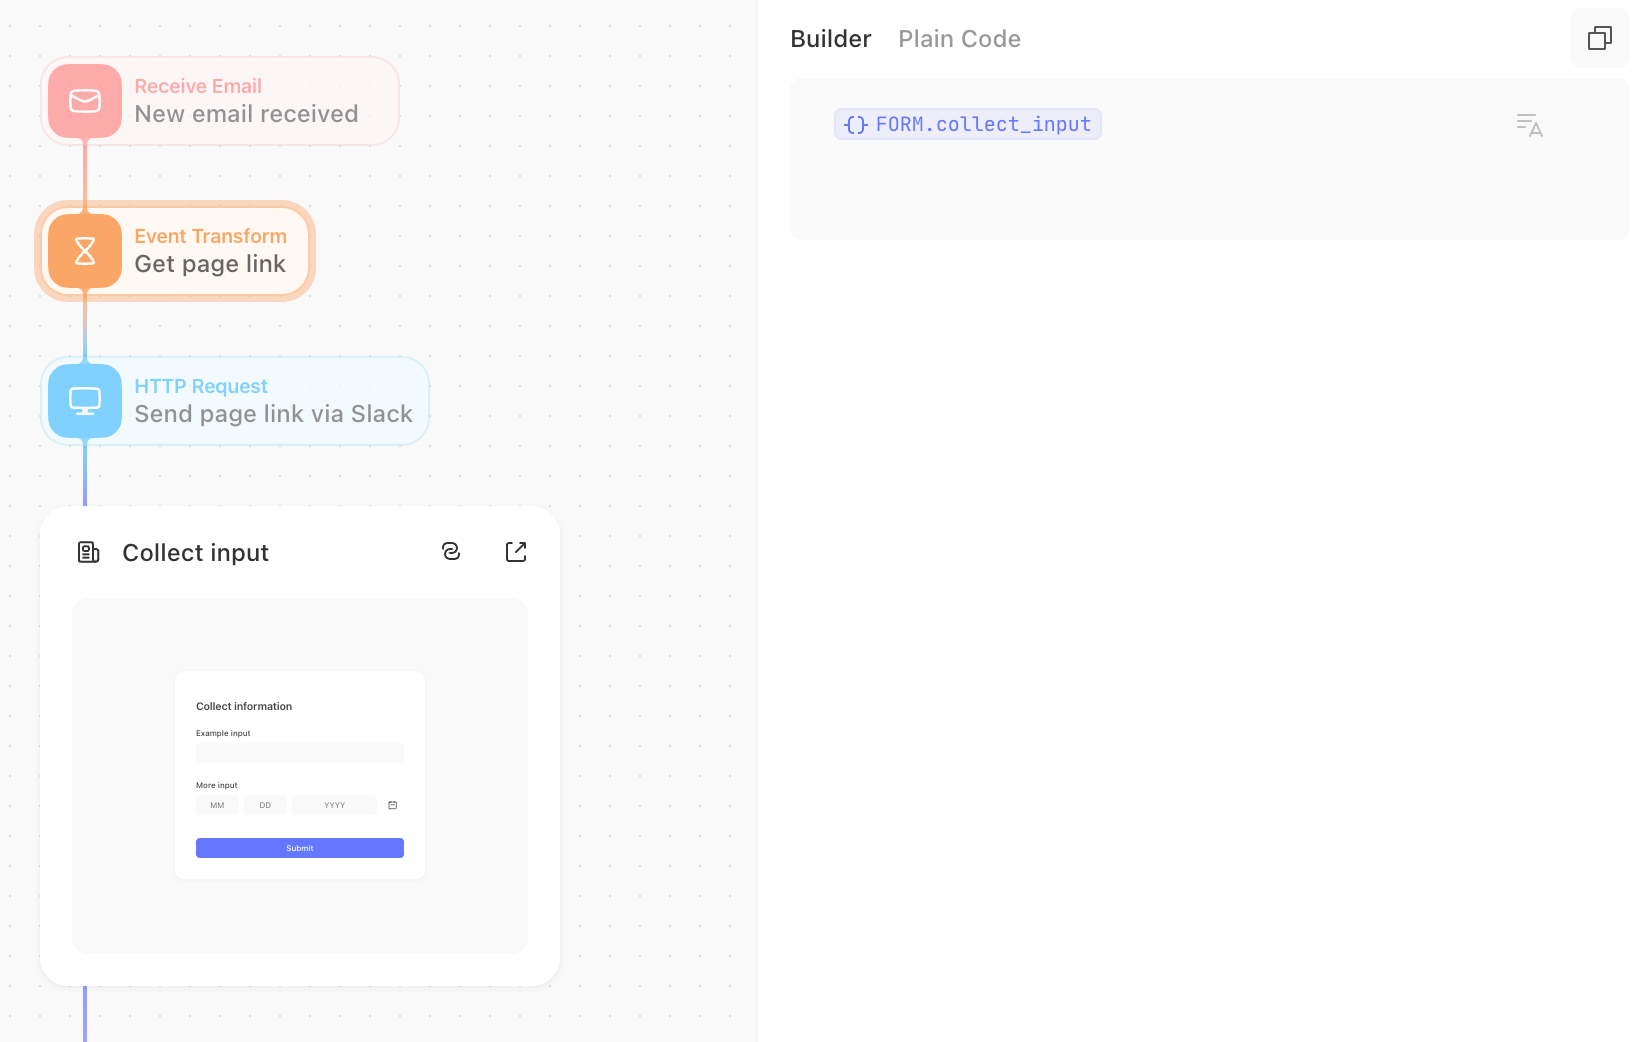Select the Event Transform hourglass icon
Image resolution: width=1650 pixels, height=1042 pixels.
[x=85, y=251]
